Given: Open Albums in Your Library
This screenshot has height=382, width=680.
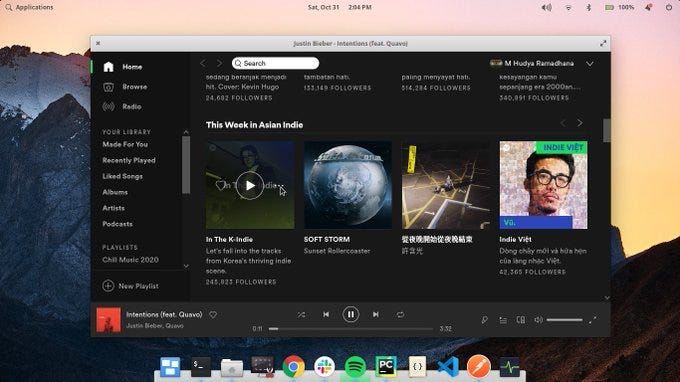Looking at the screenshot, I should 115,192.
